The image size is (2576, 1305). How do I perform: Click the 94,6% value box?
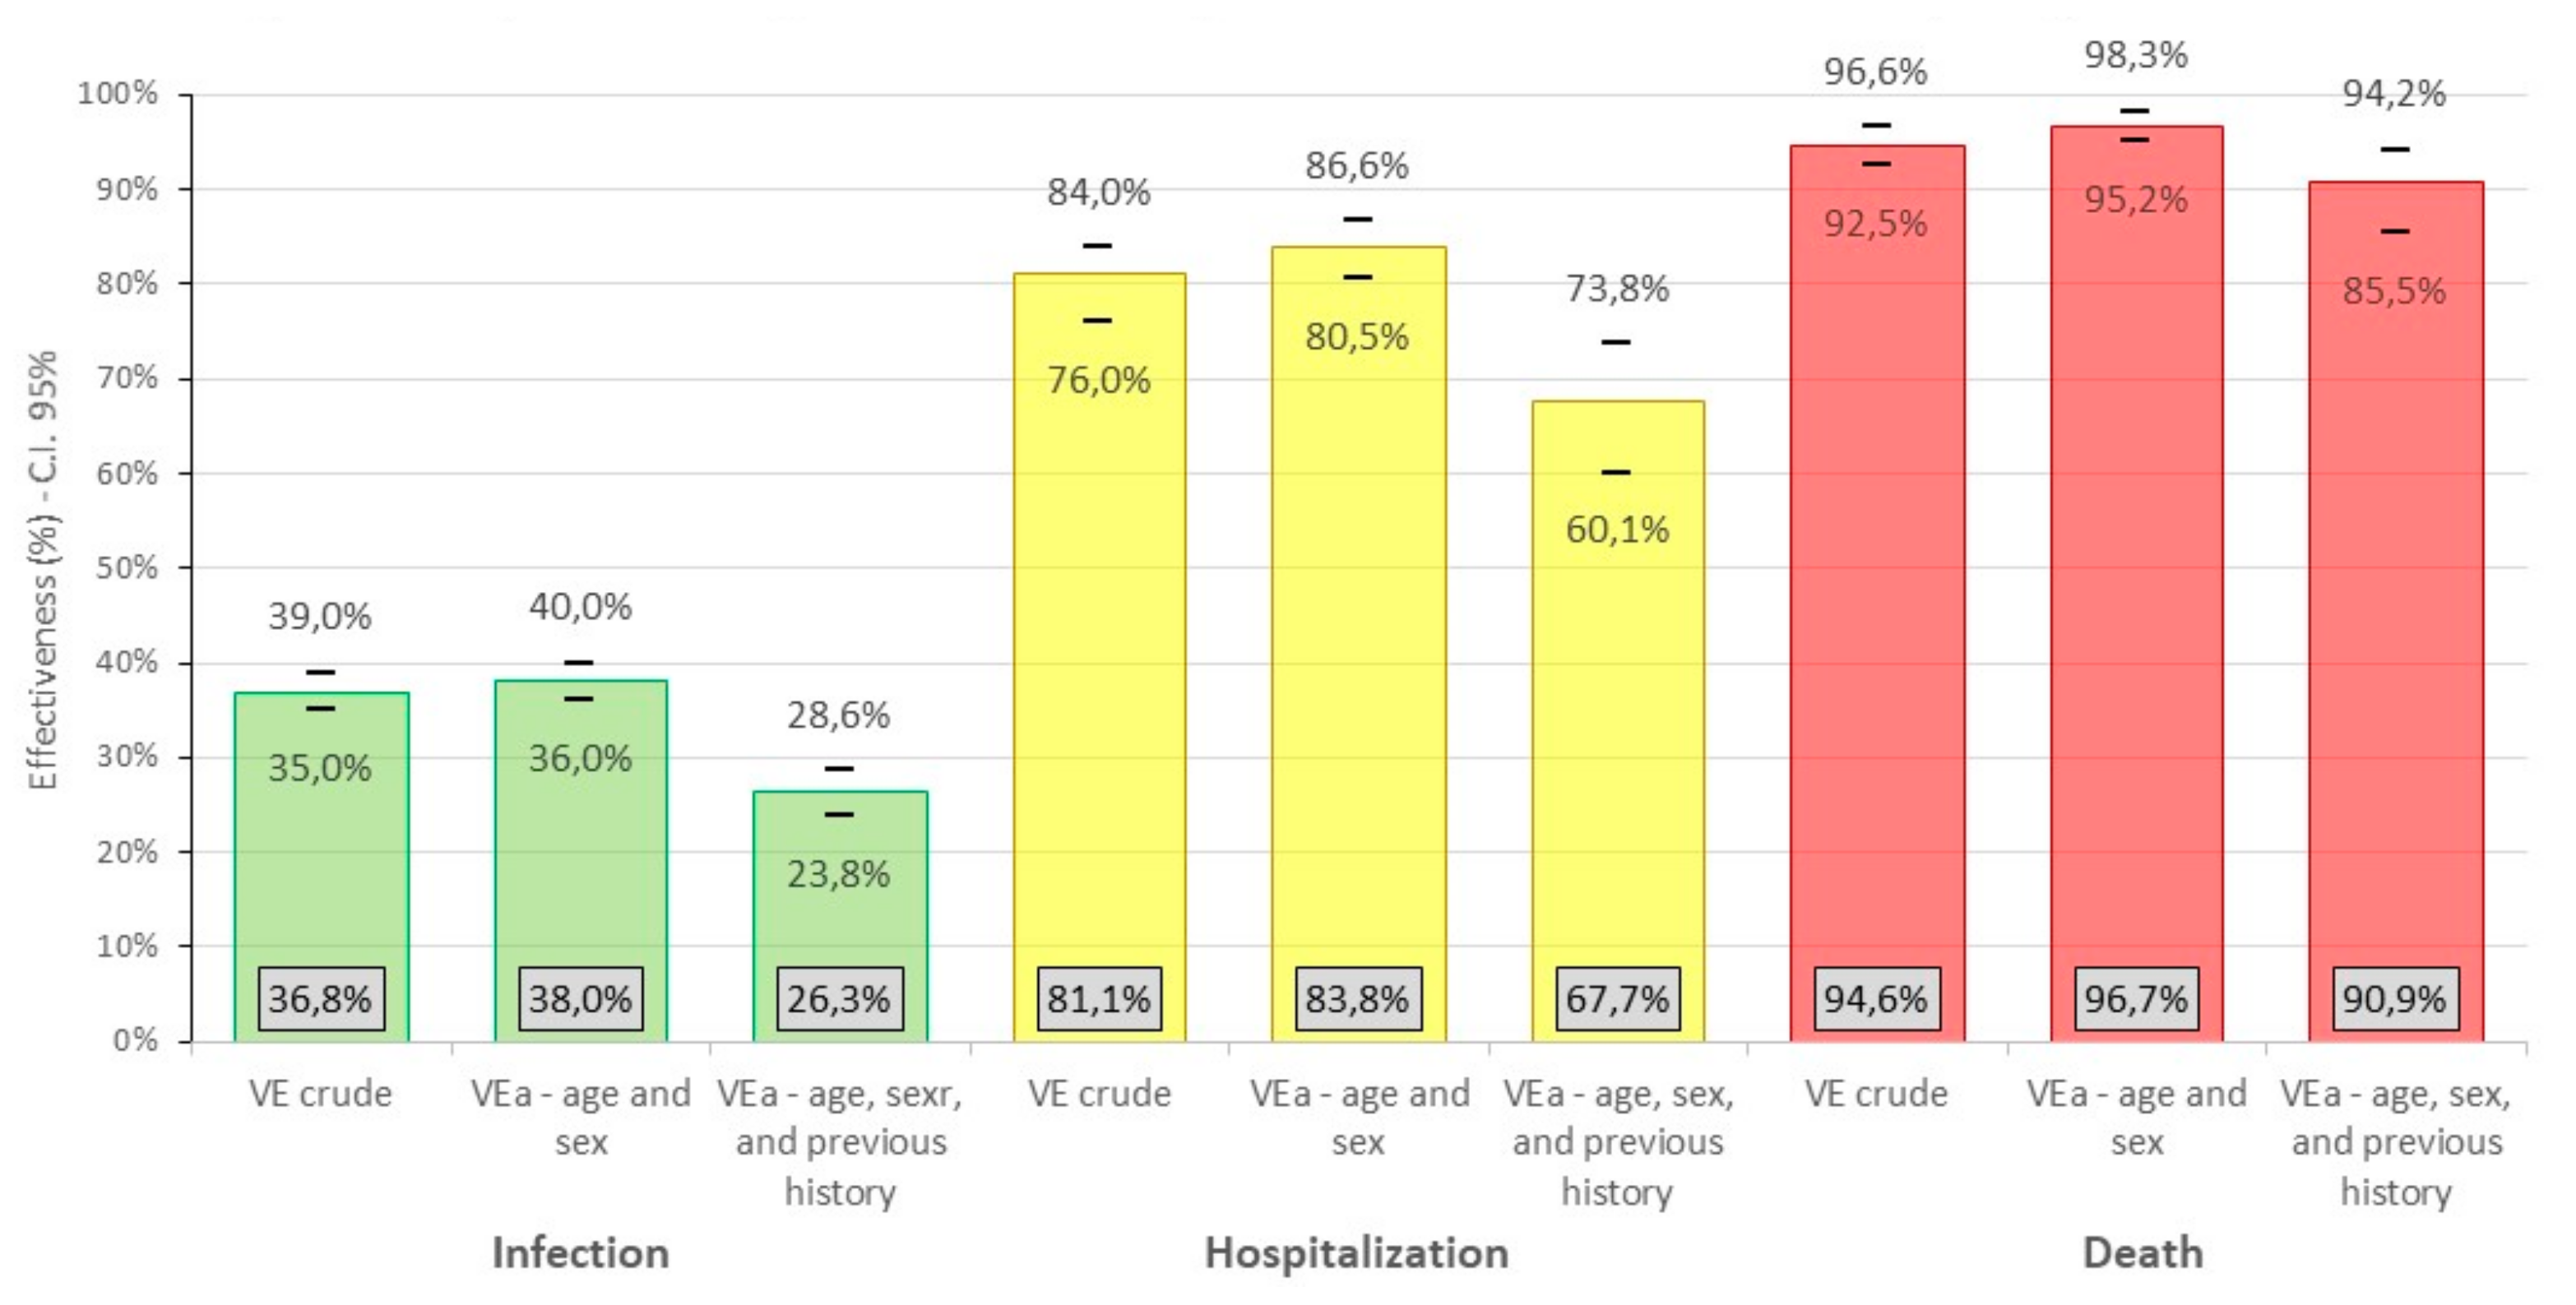pos(1876,998)
